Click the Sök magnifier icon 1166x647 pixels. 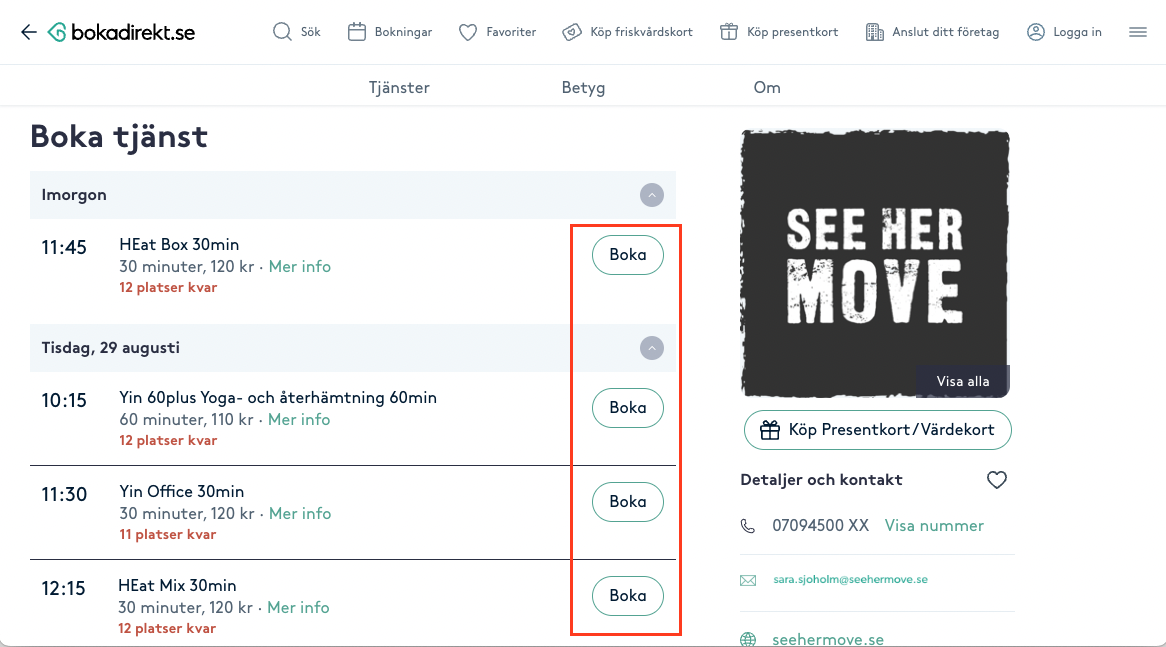click(282, 32)
